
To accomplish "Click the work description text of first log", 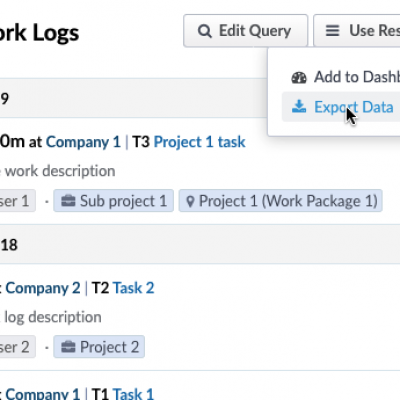I will 58,171.
